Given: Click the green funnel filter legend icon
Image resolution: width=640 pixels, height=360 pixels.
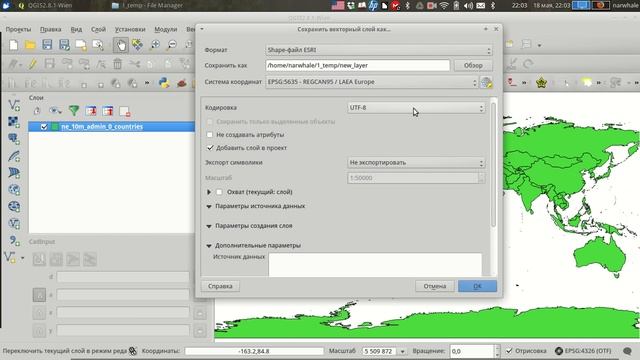Looking at the screenshot, I should tap(74, 111).
